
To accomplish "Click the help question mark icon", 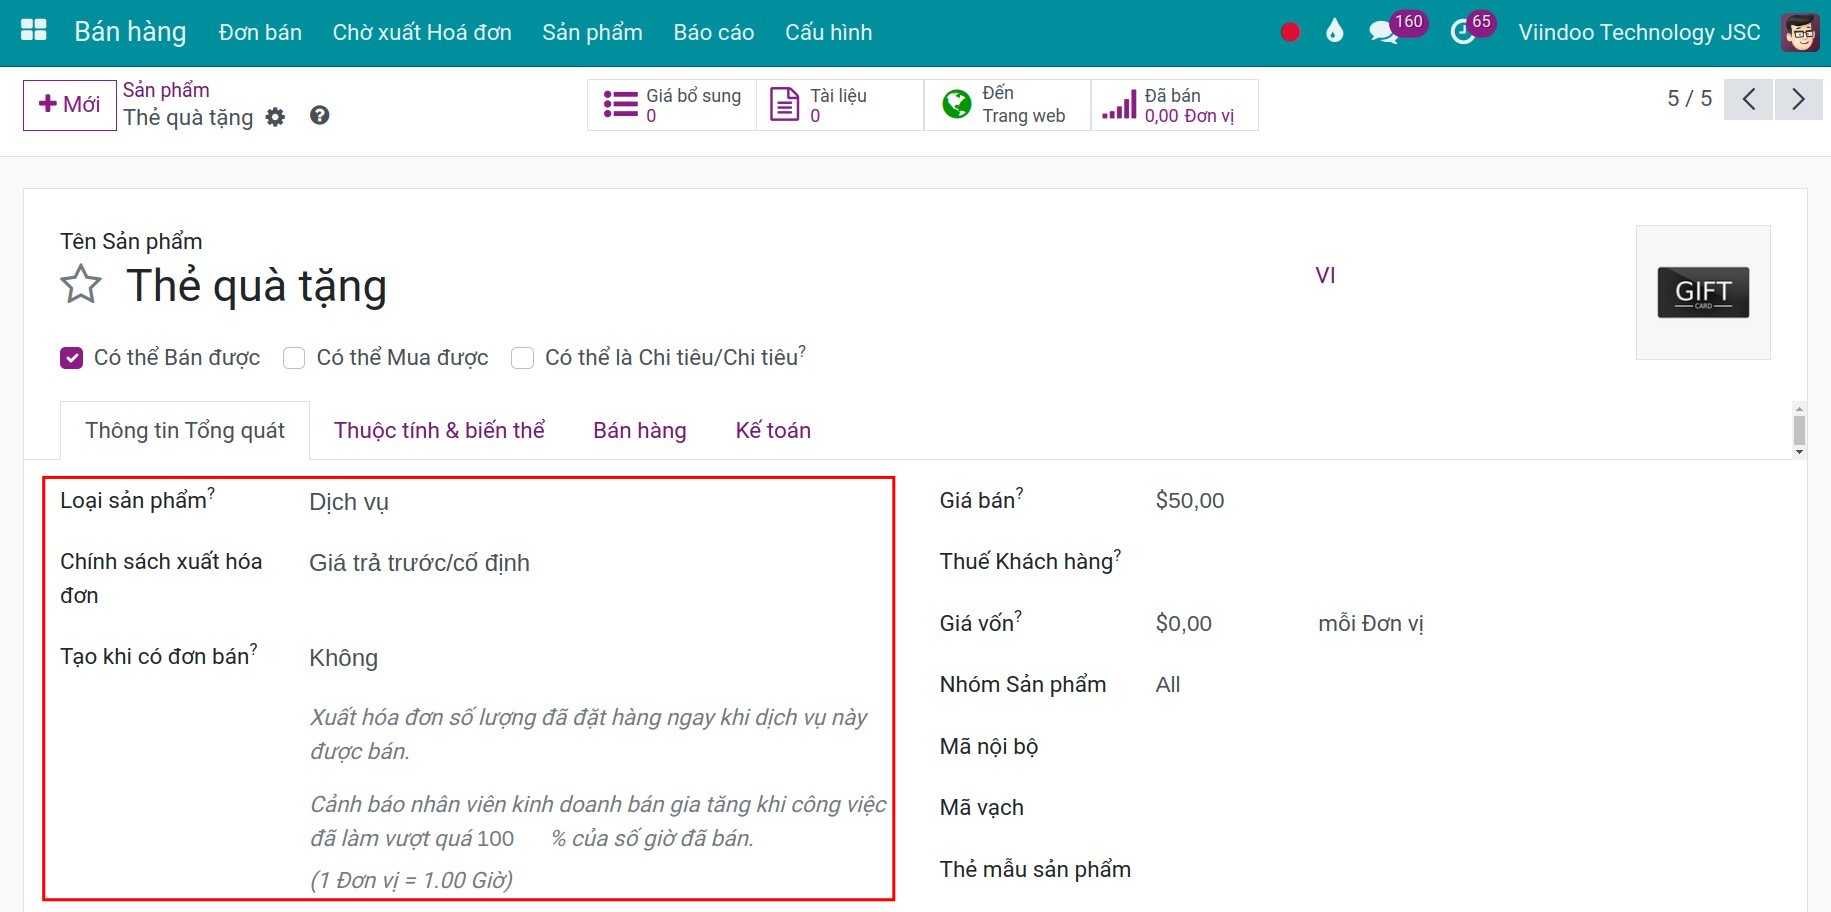I will [x=320, y=116].
